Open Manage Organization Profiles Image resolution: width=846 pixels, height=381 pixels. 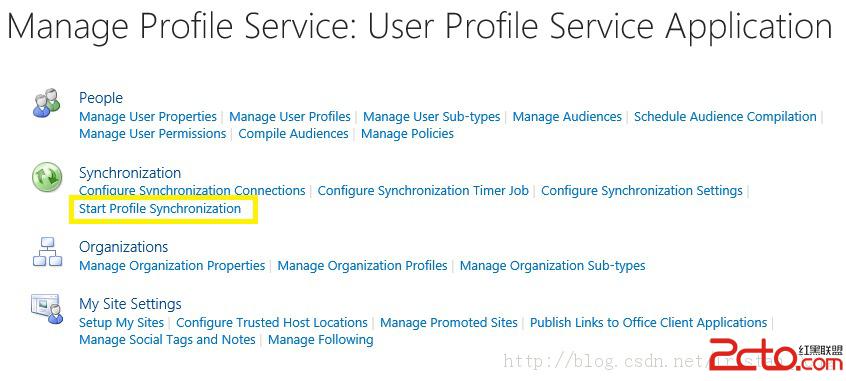[363, 266]
